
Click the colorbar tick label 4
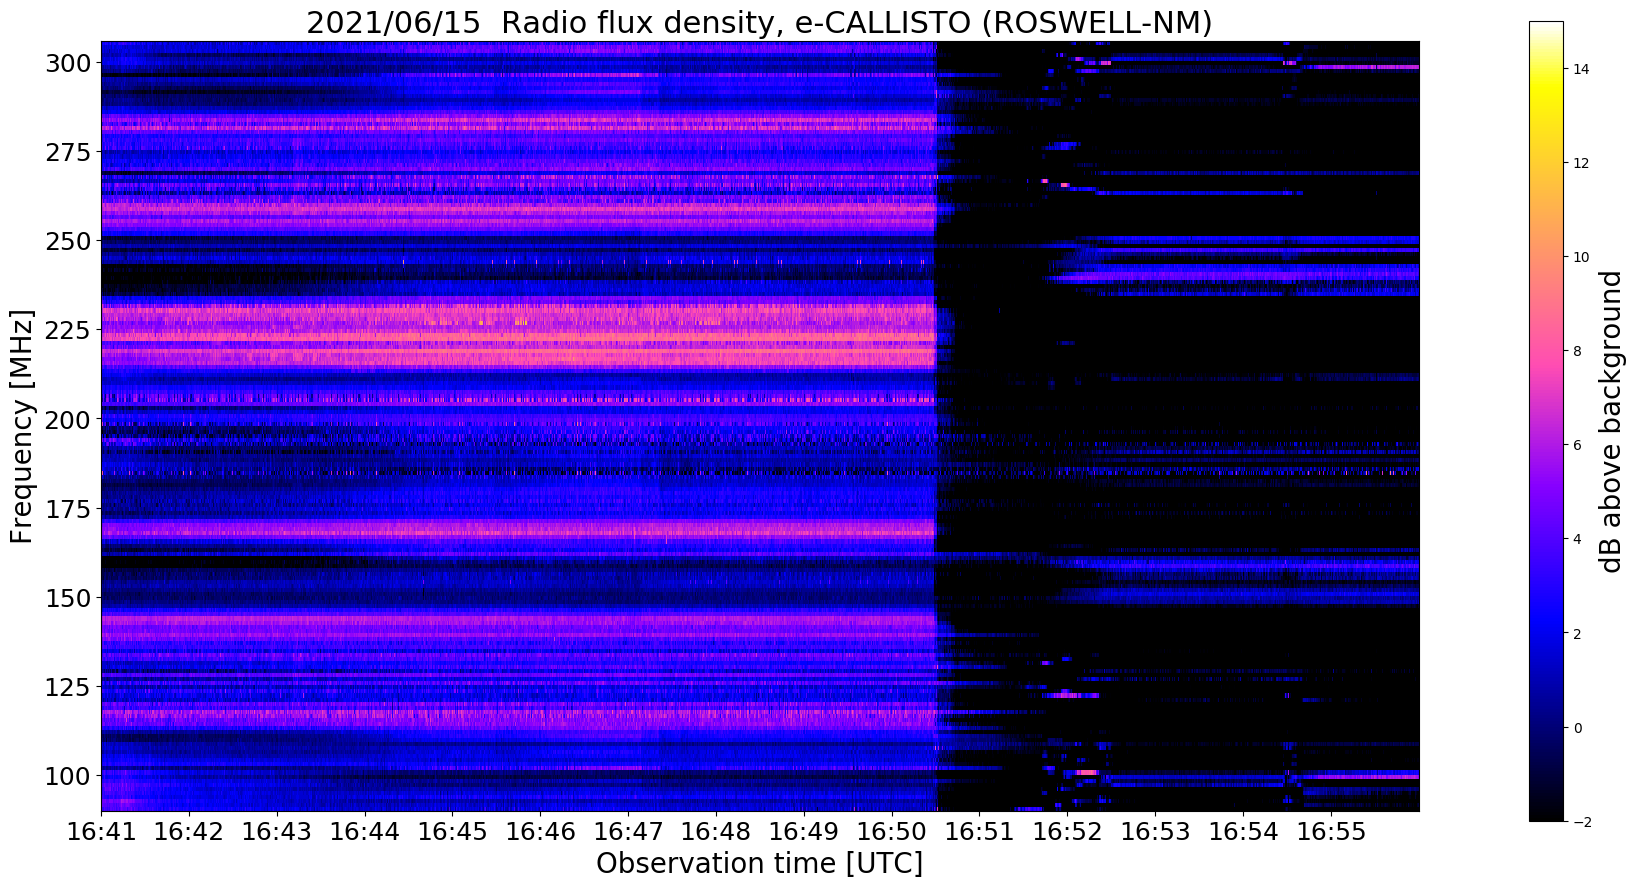(x=1578, y=539)
